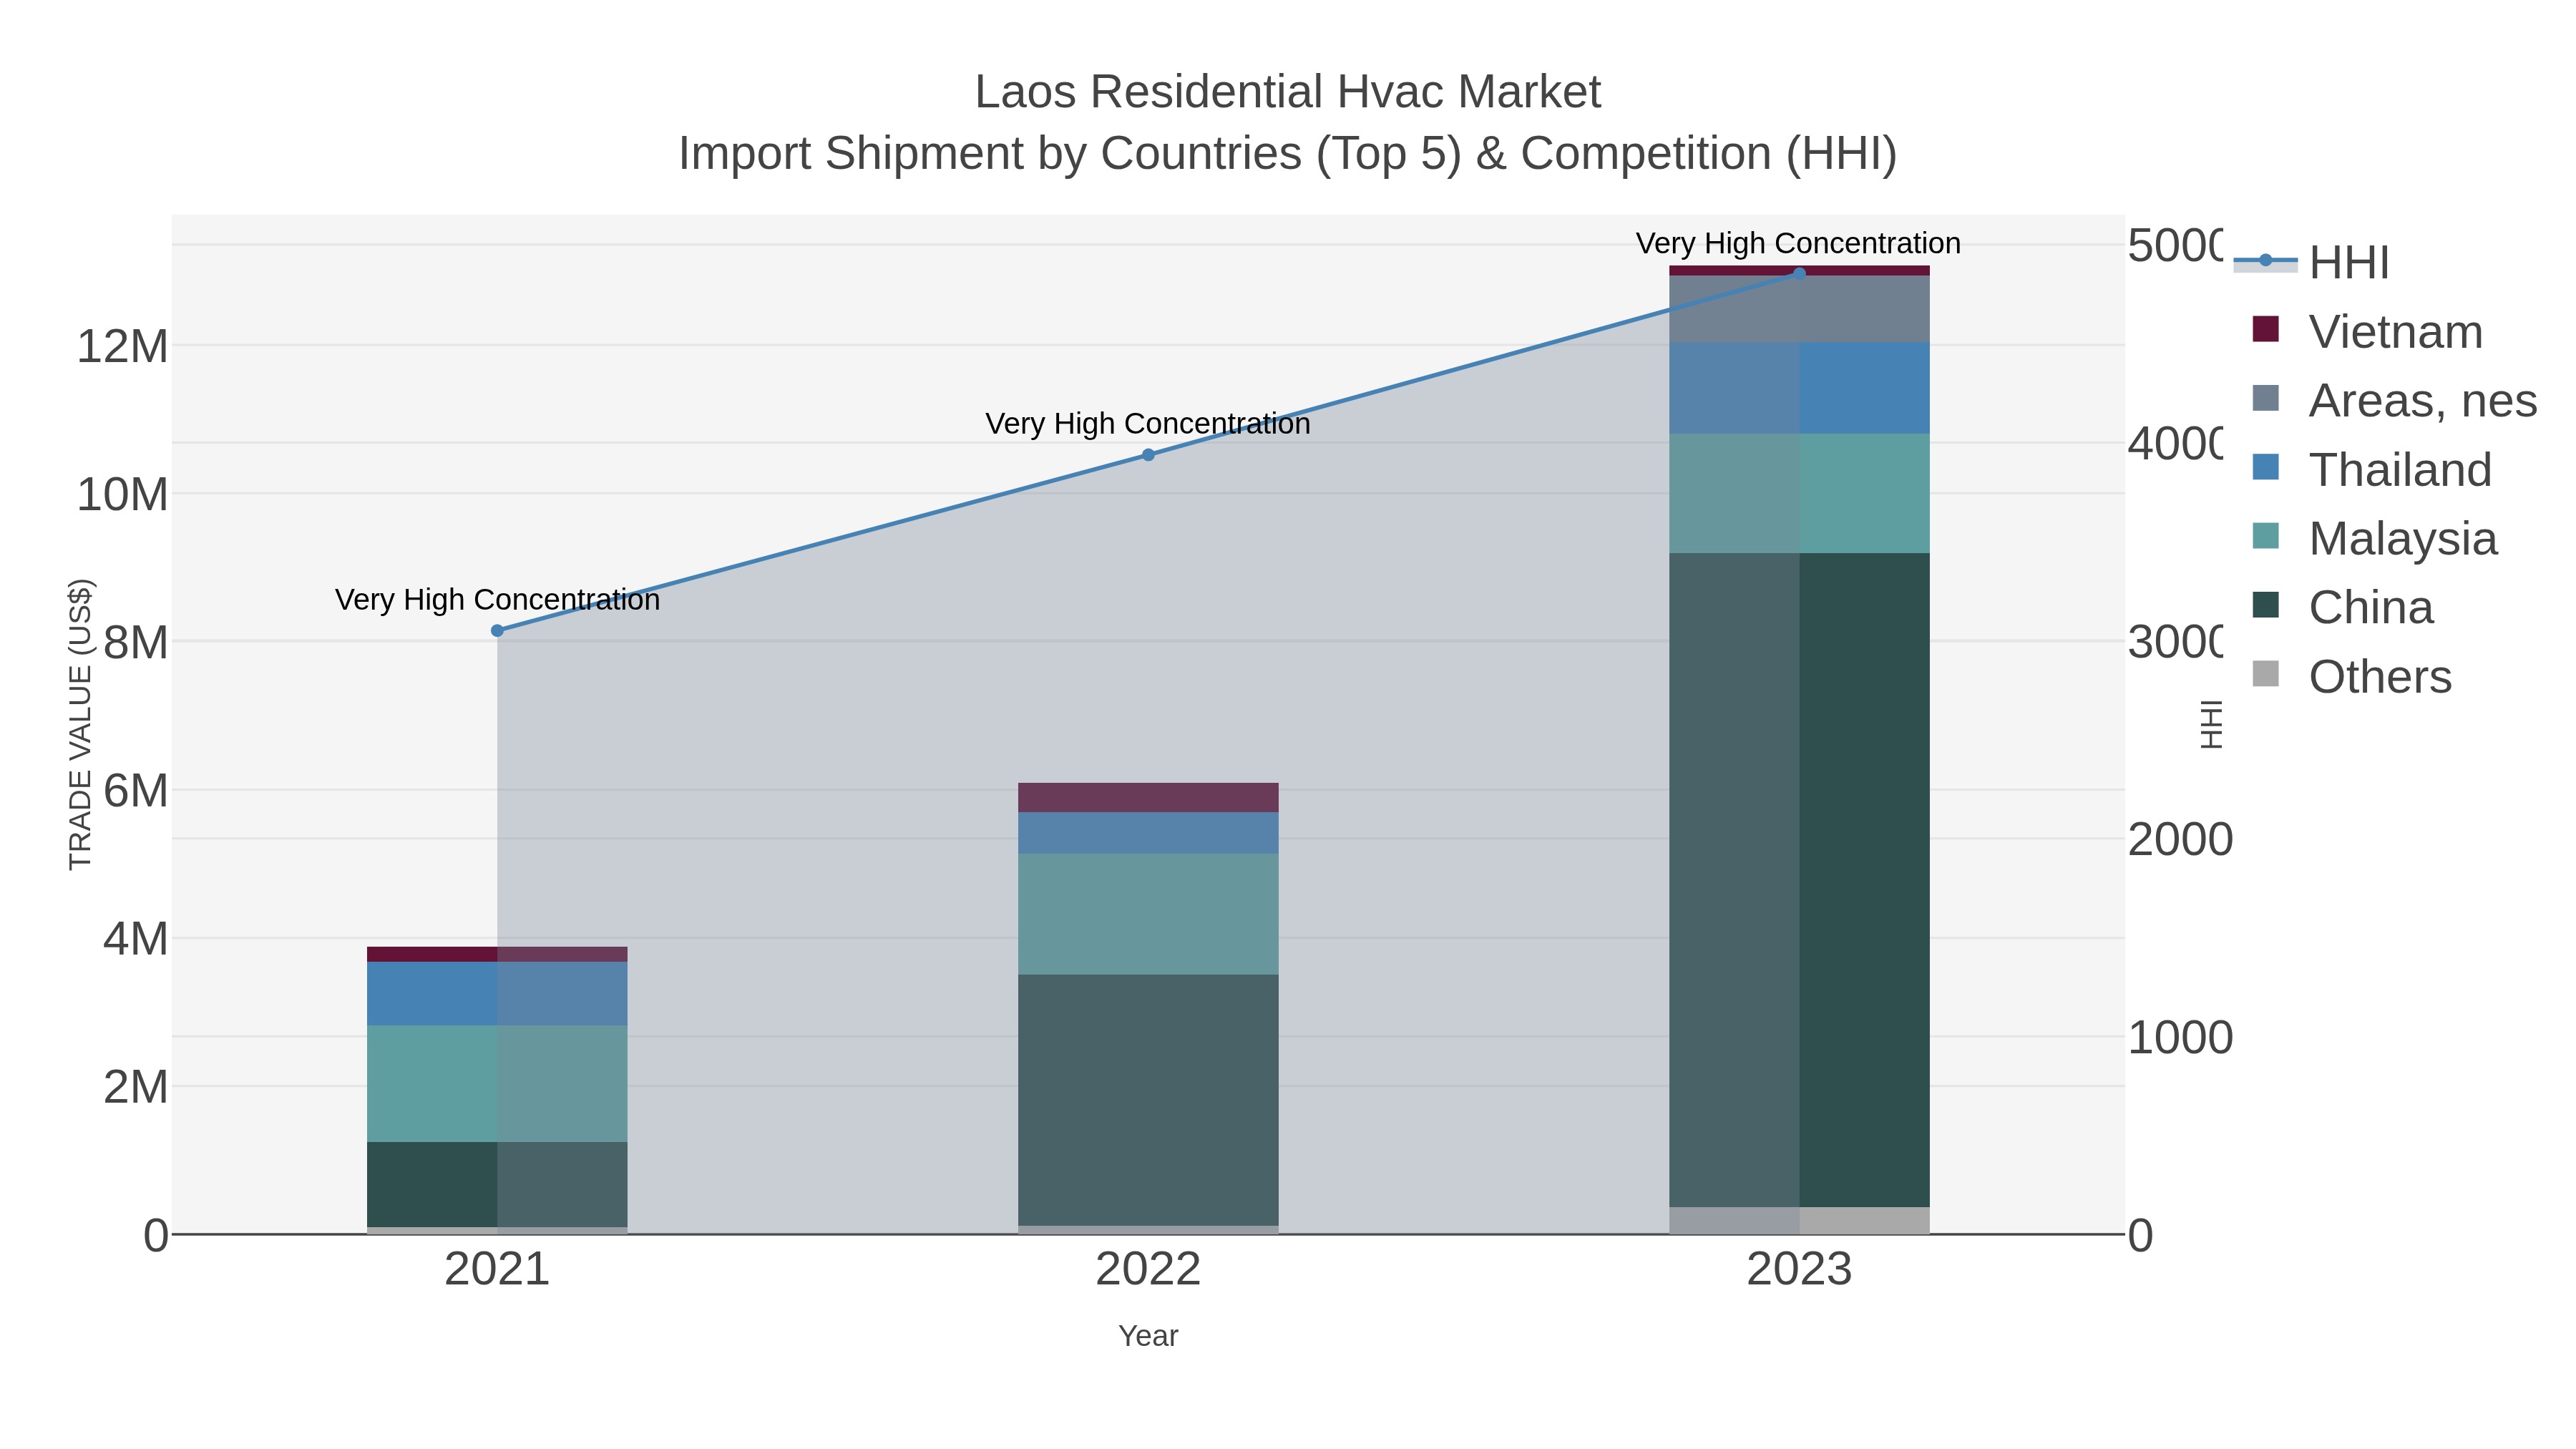Toggle the Vietnam legend entry
Image resolution: width=2576 pixels, height=1449 pixels.
click(2366, 331)
